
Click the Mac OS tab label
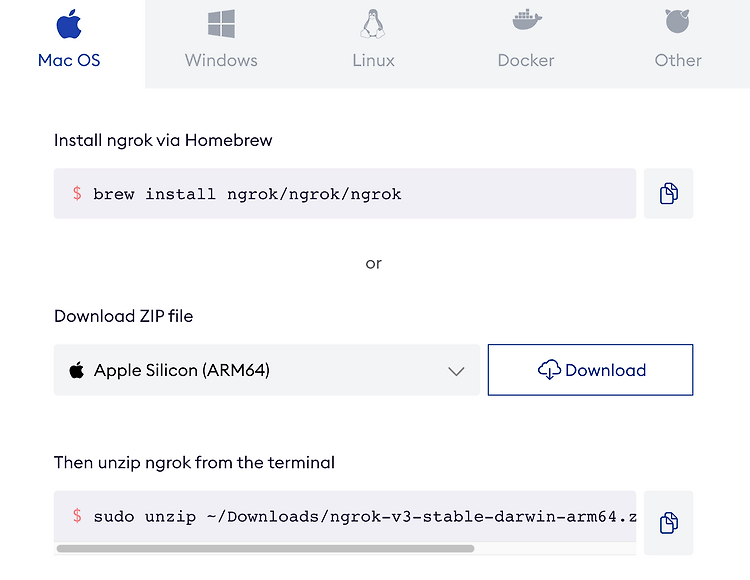tap(69, 60)
